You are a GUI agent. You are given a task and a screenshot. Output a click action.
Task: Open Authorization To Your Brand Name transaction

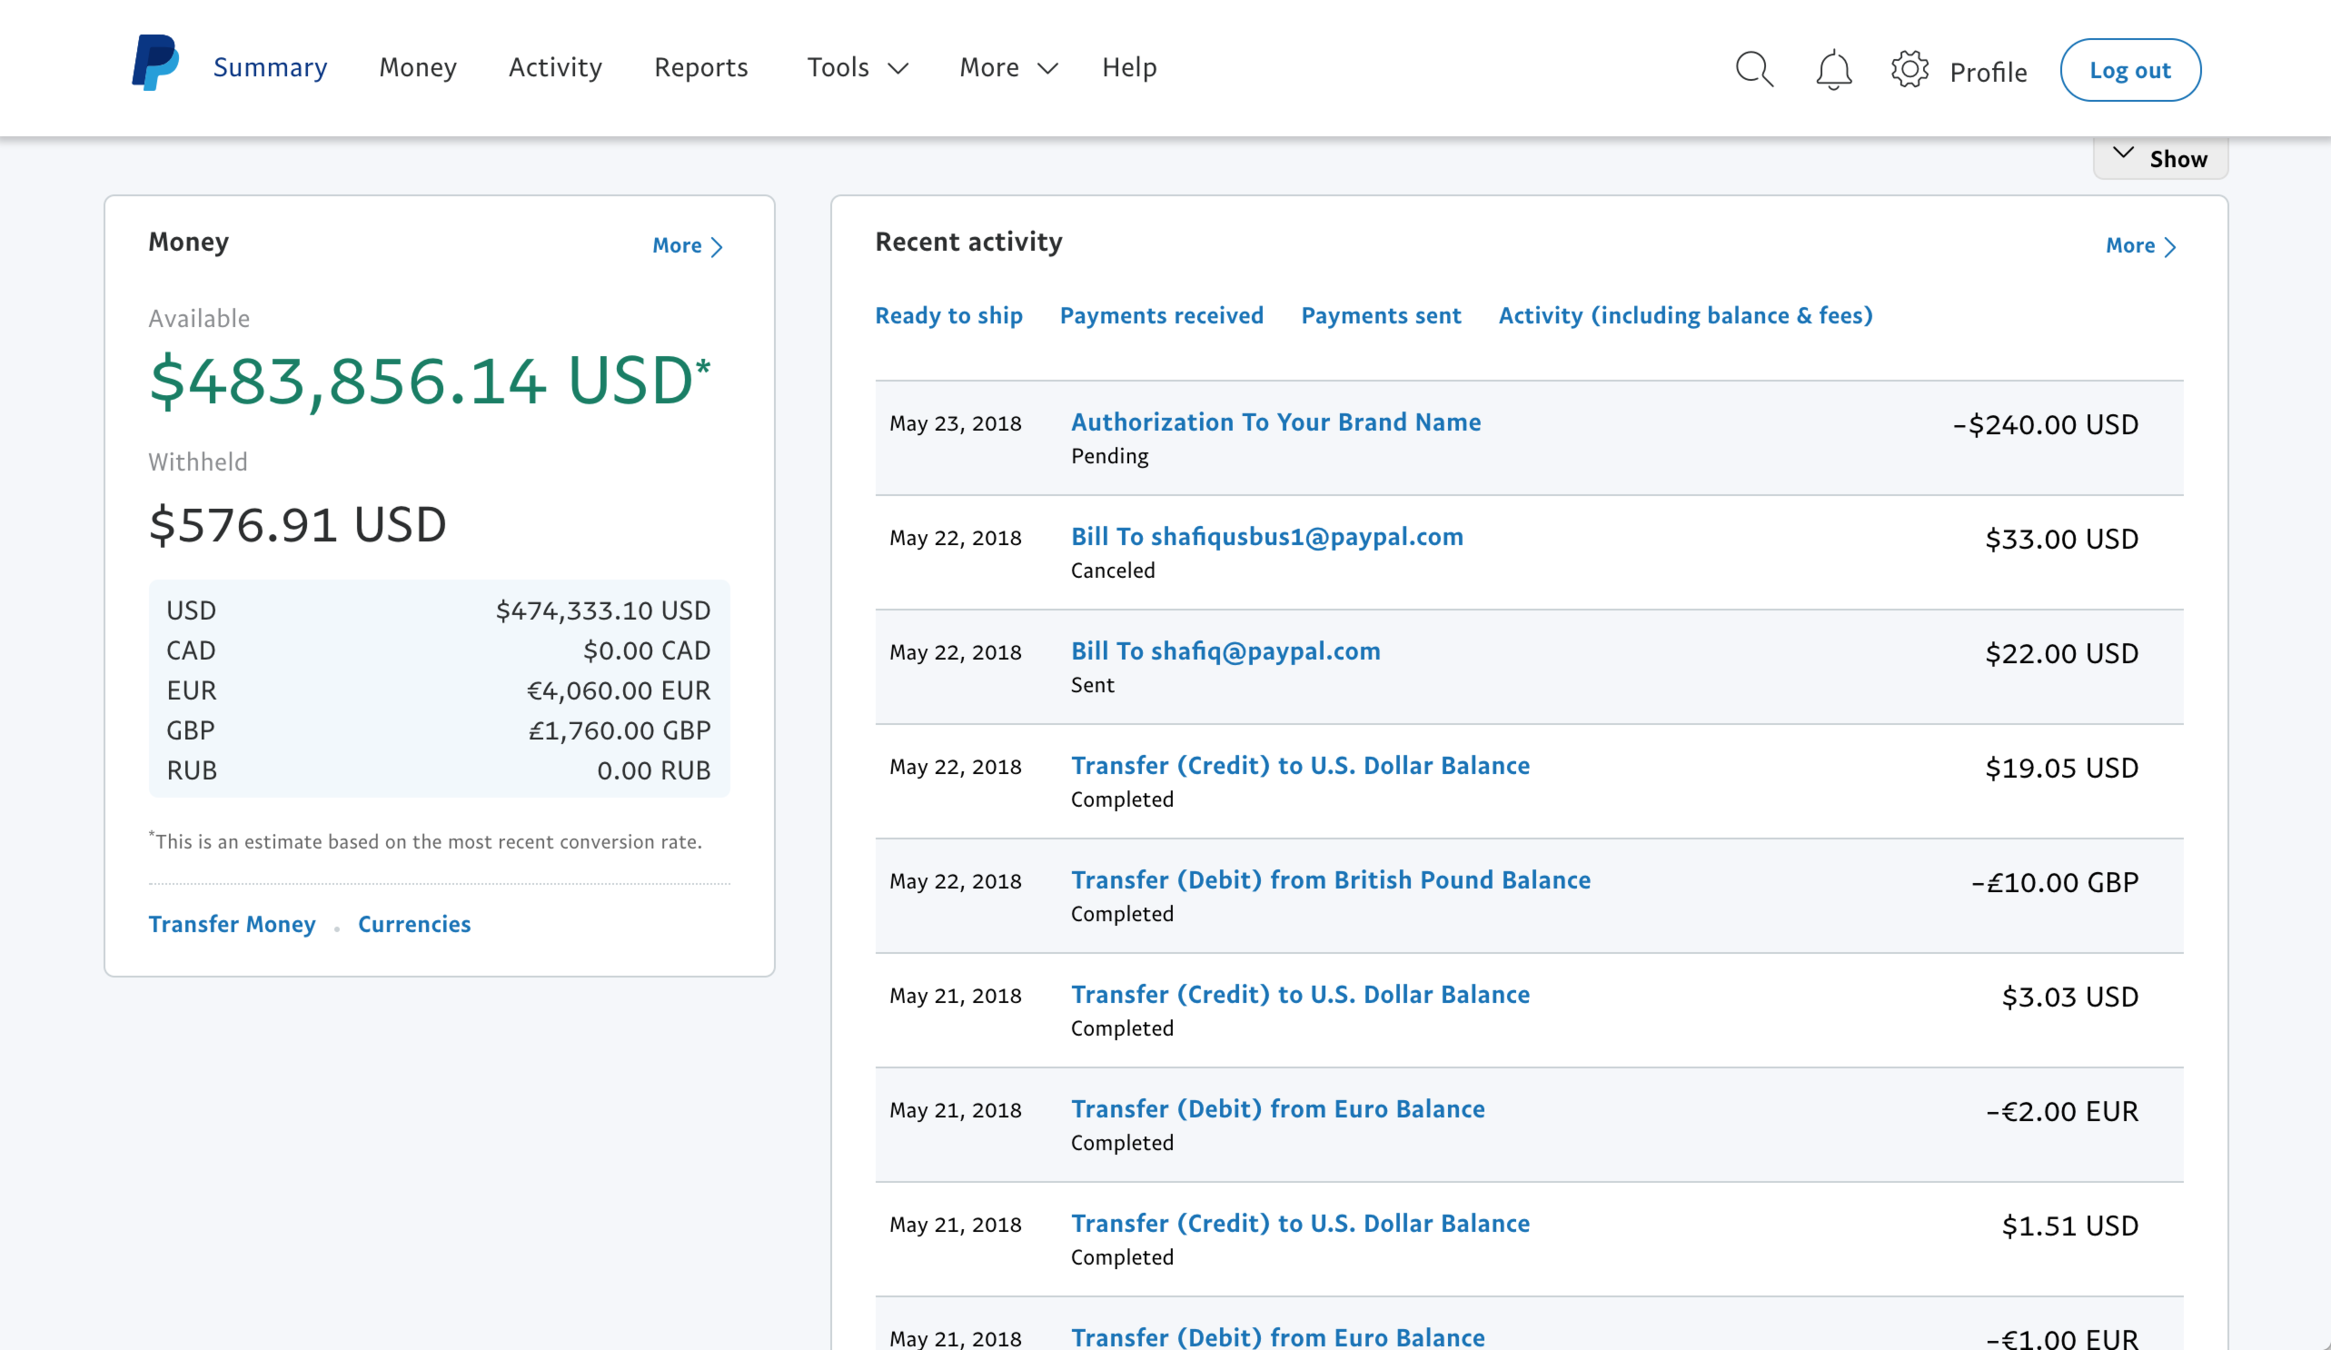click(x=1275, y=422)
